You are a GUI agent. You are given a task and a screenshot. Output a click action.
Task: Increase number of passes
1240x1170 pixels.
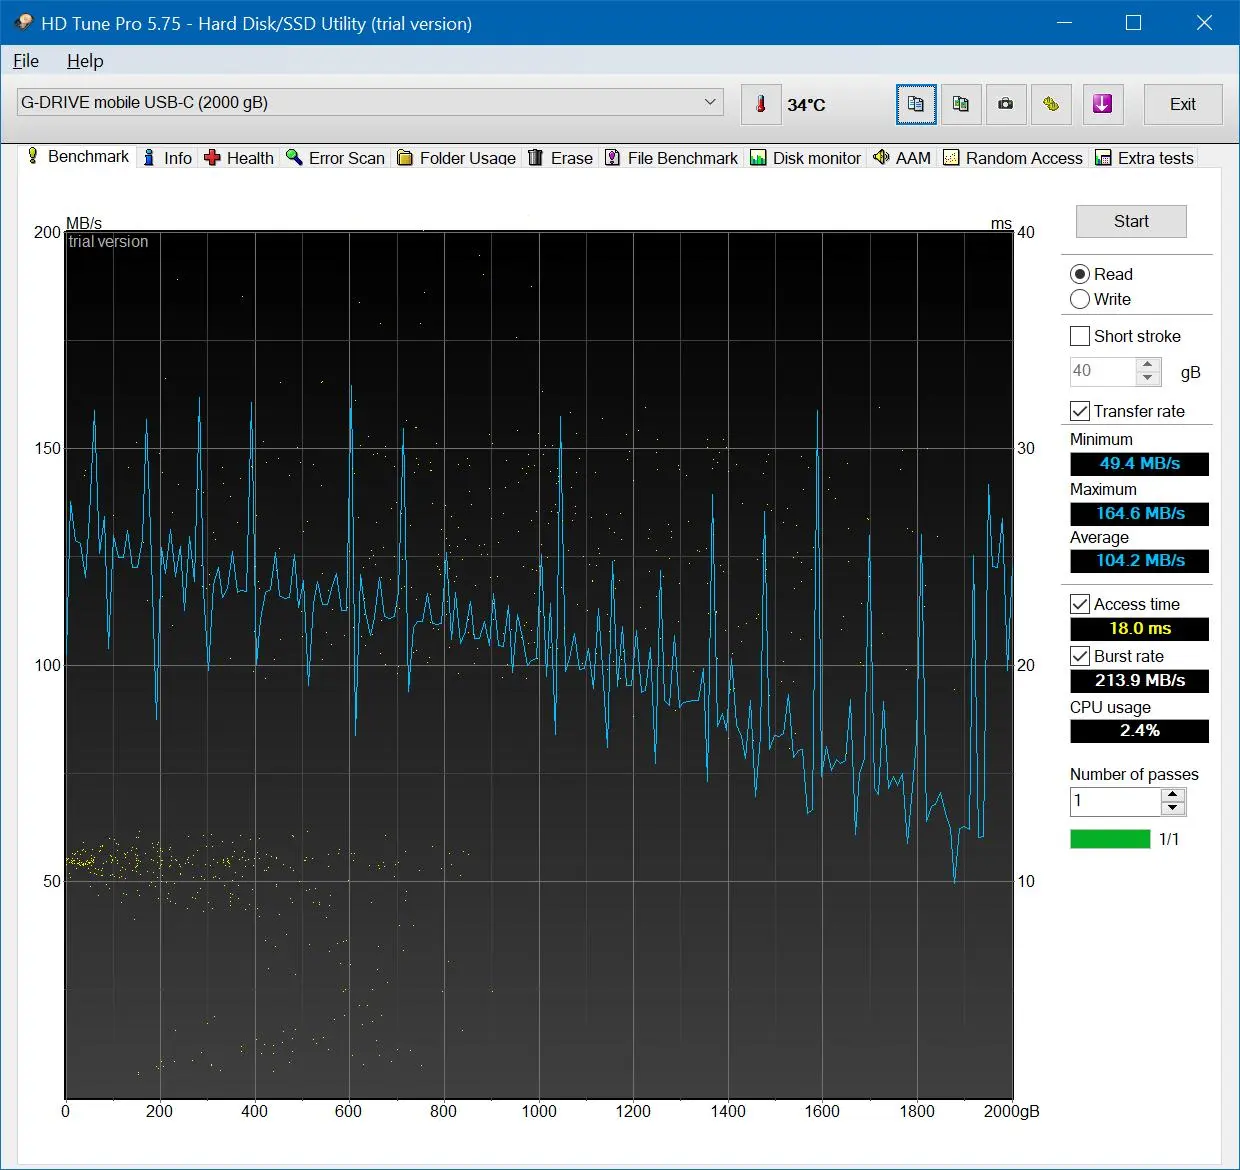pyautogui.click(x=1174, y=795)
